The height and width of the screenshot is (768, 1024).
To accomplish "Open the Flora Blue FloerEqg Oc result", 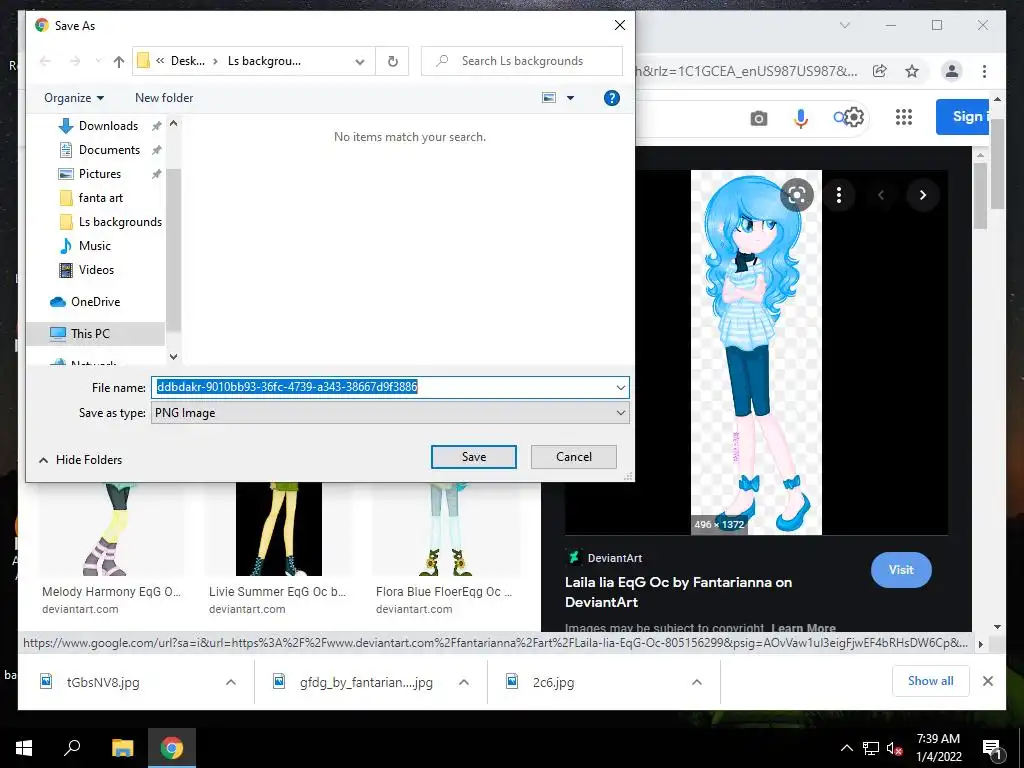I will 444,592.
